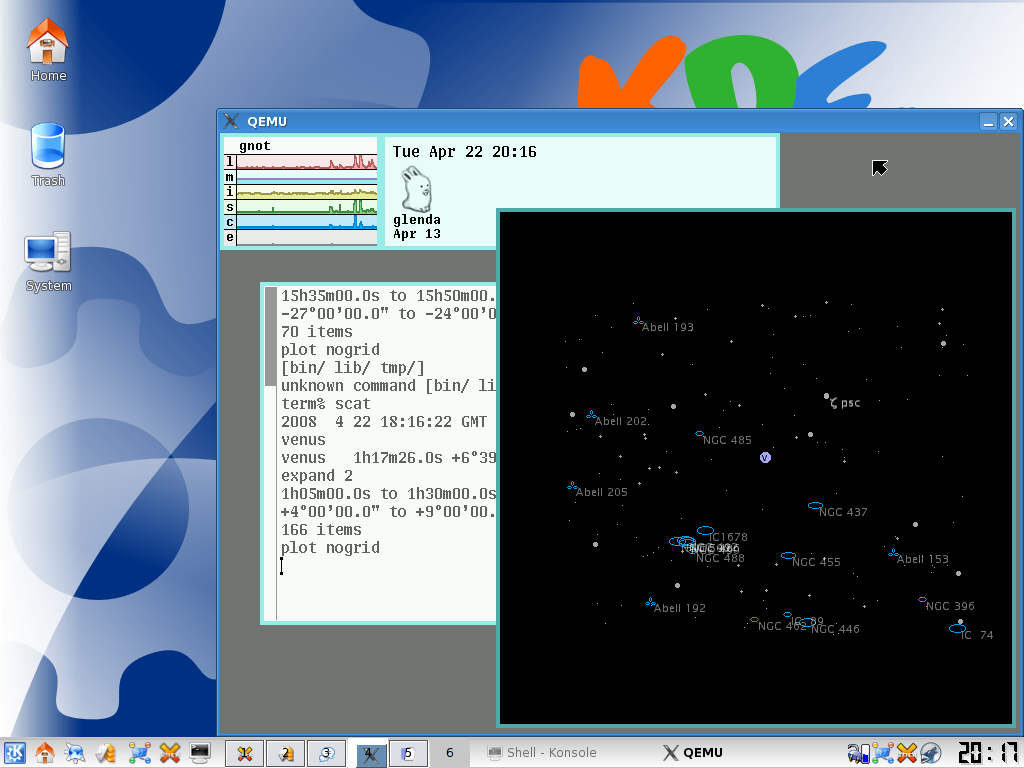Click the 20:17 panel clock

coord(988,753)
